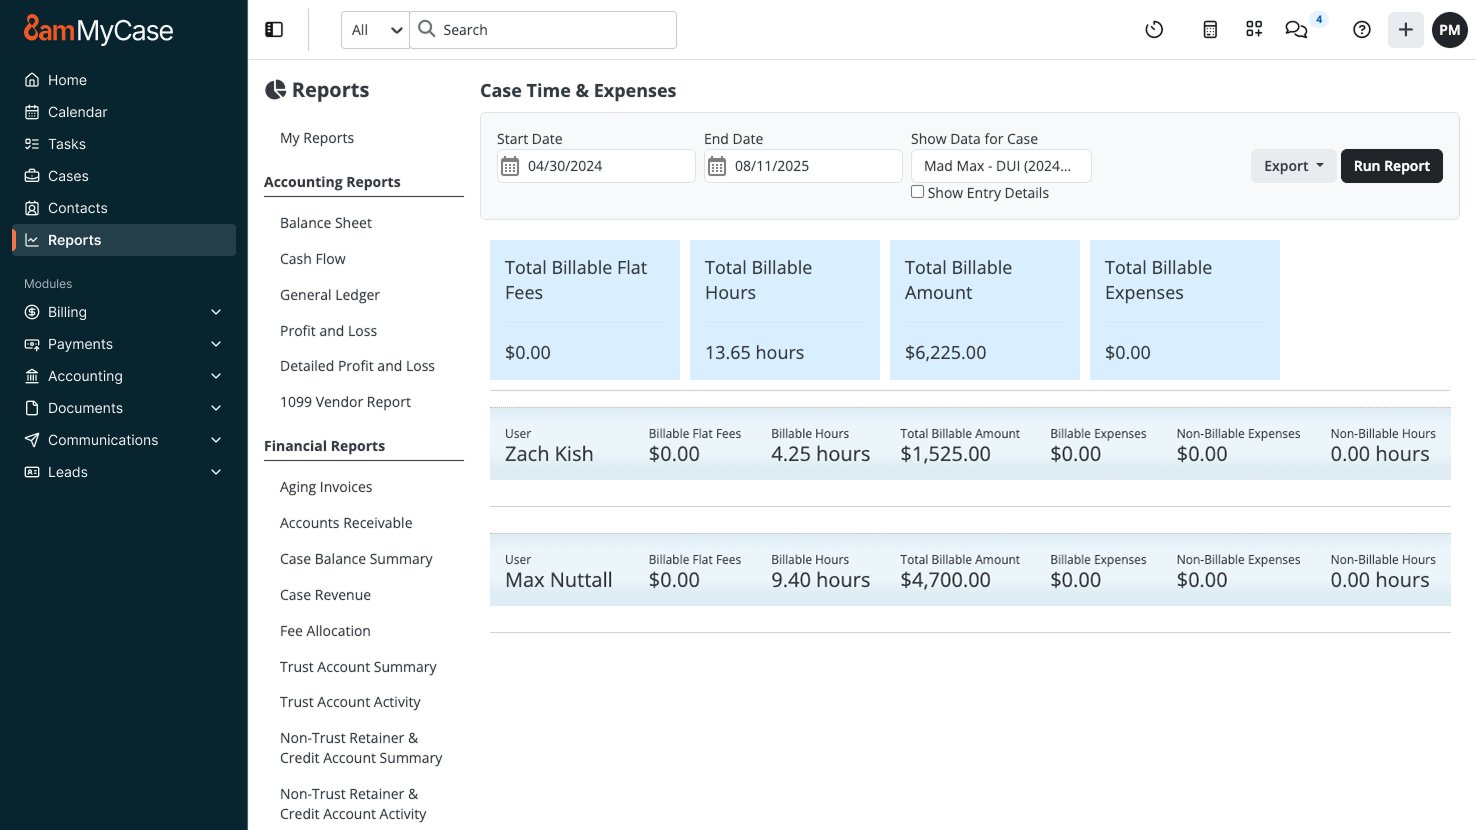Click the help question mark icon
The image size is (1476, 830).
pyautogui.click(x=1362, y=30)
